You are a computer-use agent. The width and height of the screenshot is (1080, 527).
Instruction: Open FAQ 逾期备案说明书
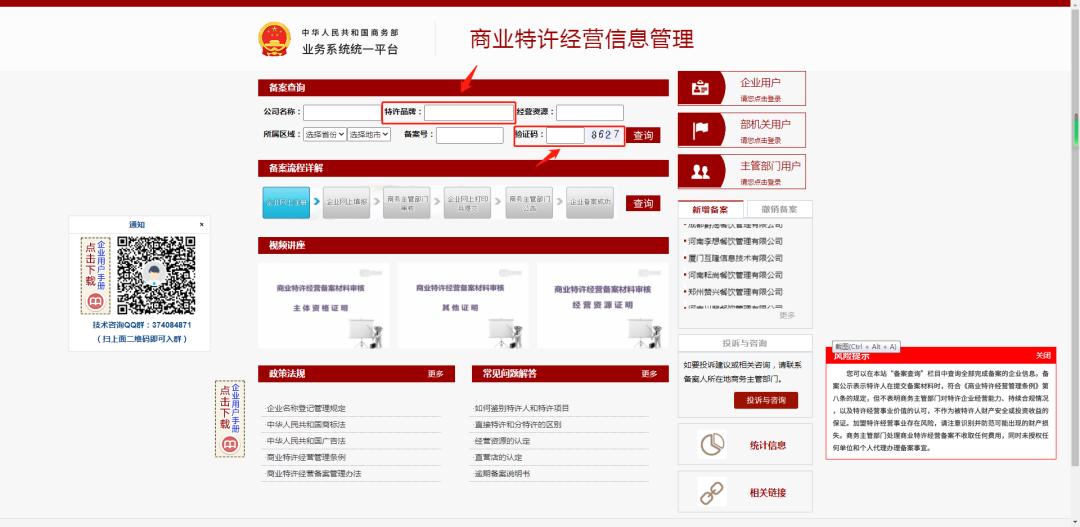[x=502, y=474]
